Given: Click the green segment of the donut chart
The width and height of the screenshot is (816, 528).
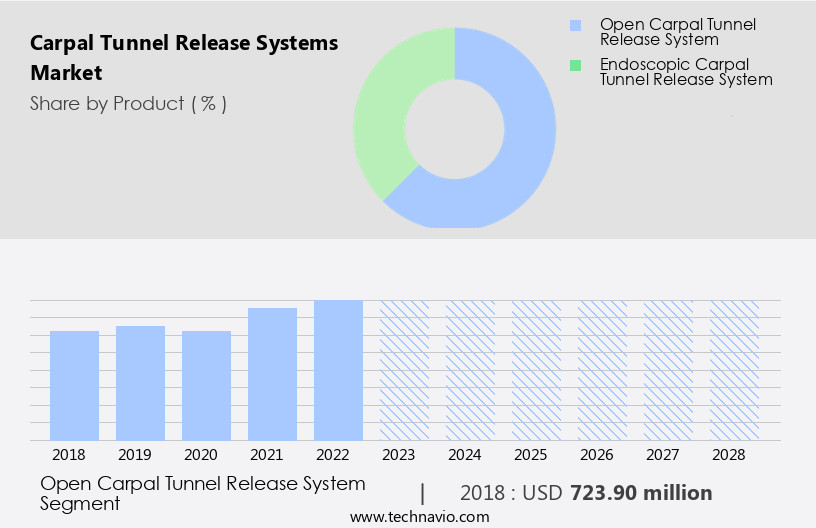Looking at the screenshot, I should (384, 110).
